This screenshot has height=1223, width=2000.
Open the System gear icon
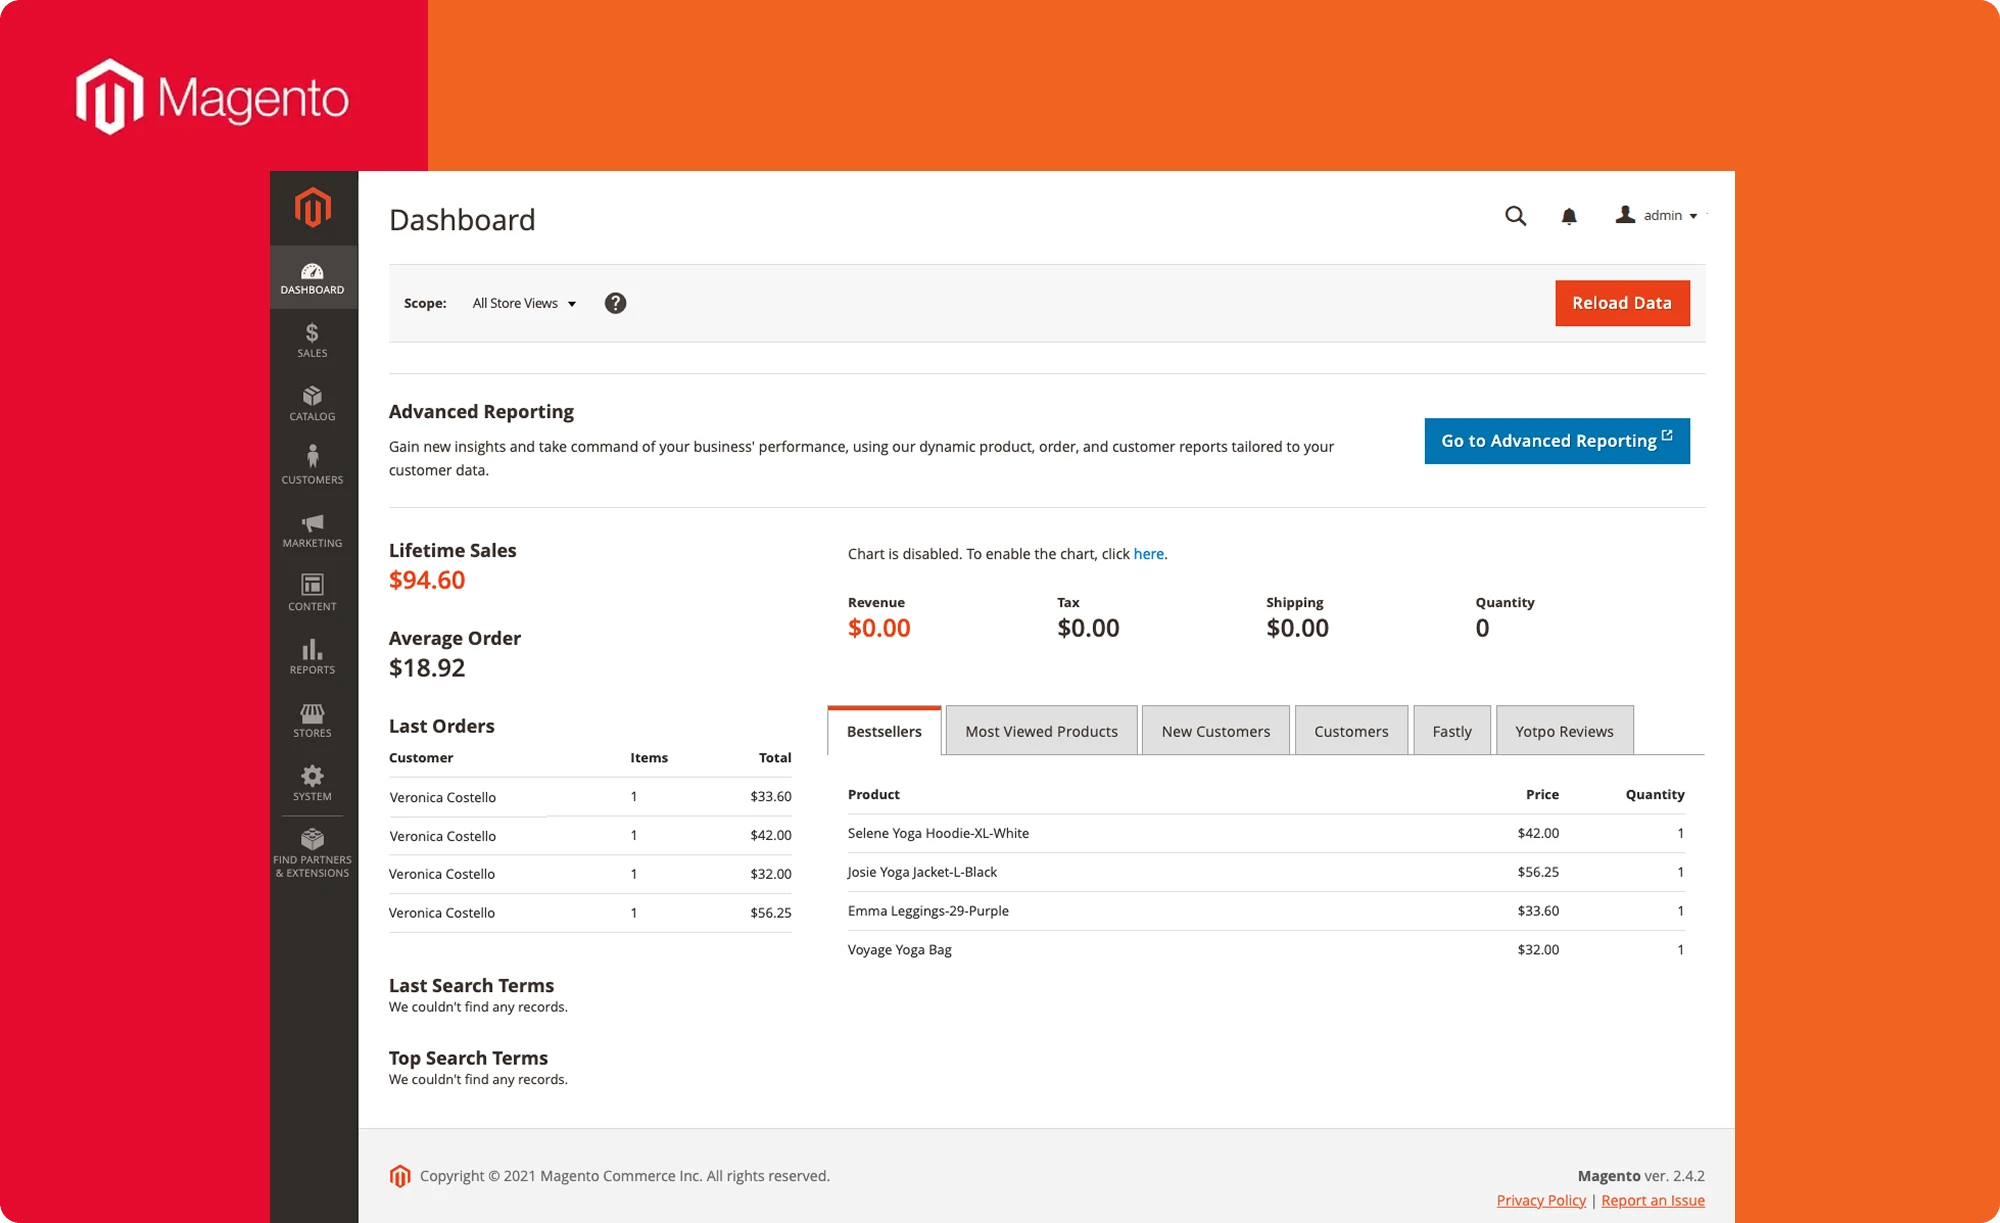pos(313,776)
